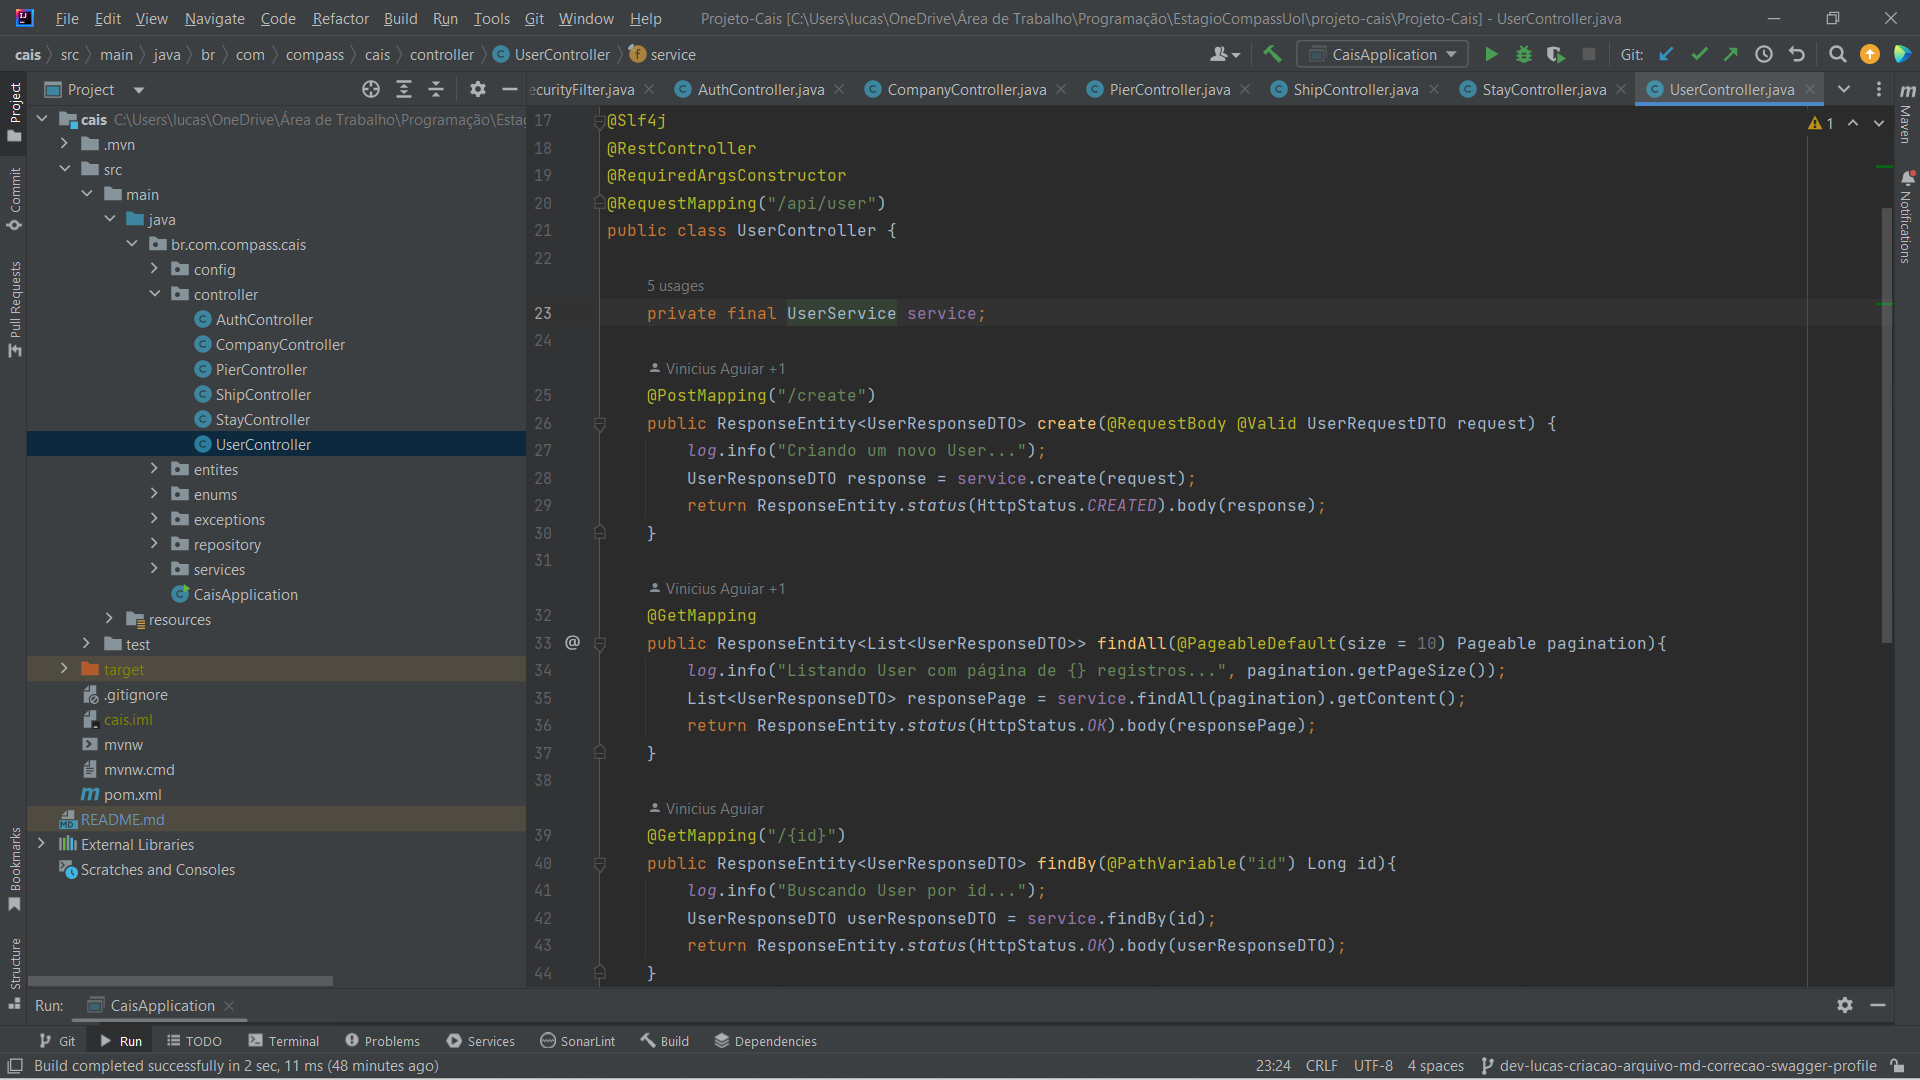Open the Refactor menu

point(340,18)
